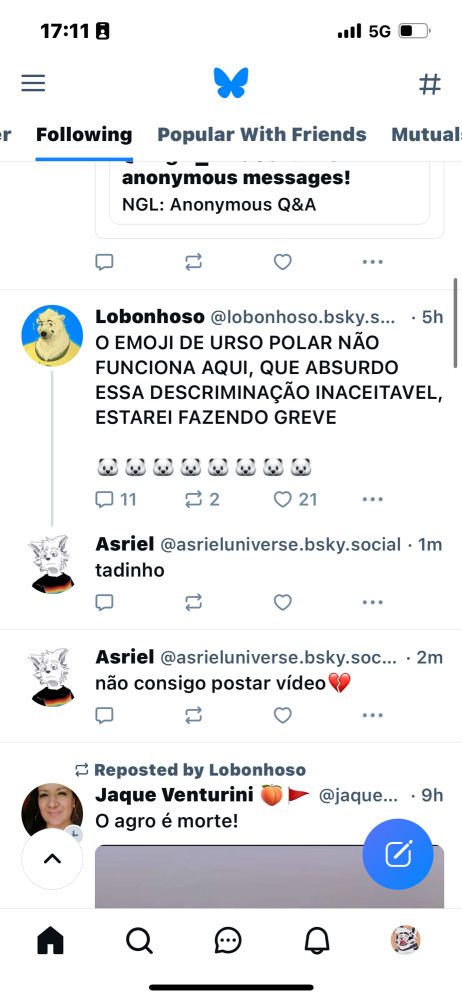Repost Lobonhoso's polar bear post

click(202, 499)
